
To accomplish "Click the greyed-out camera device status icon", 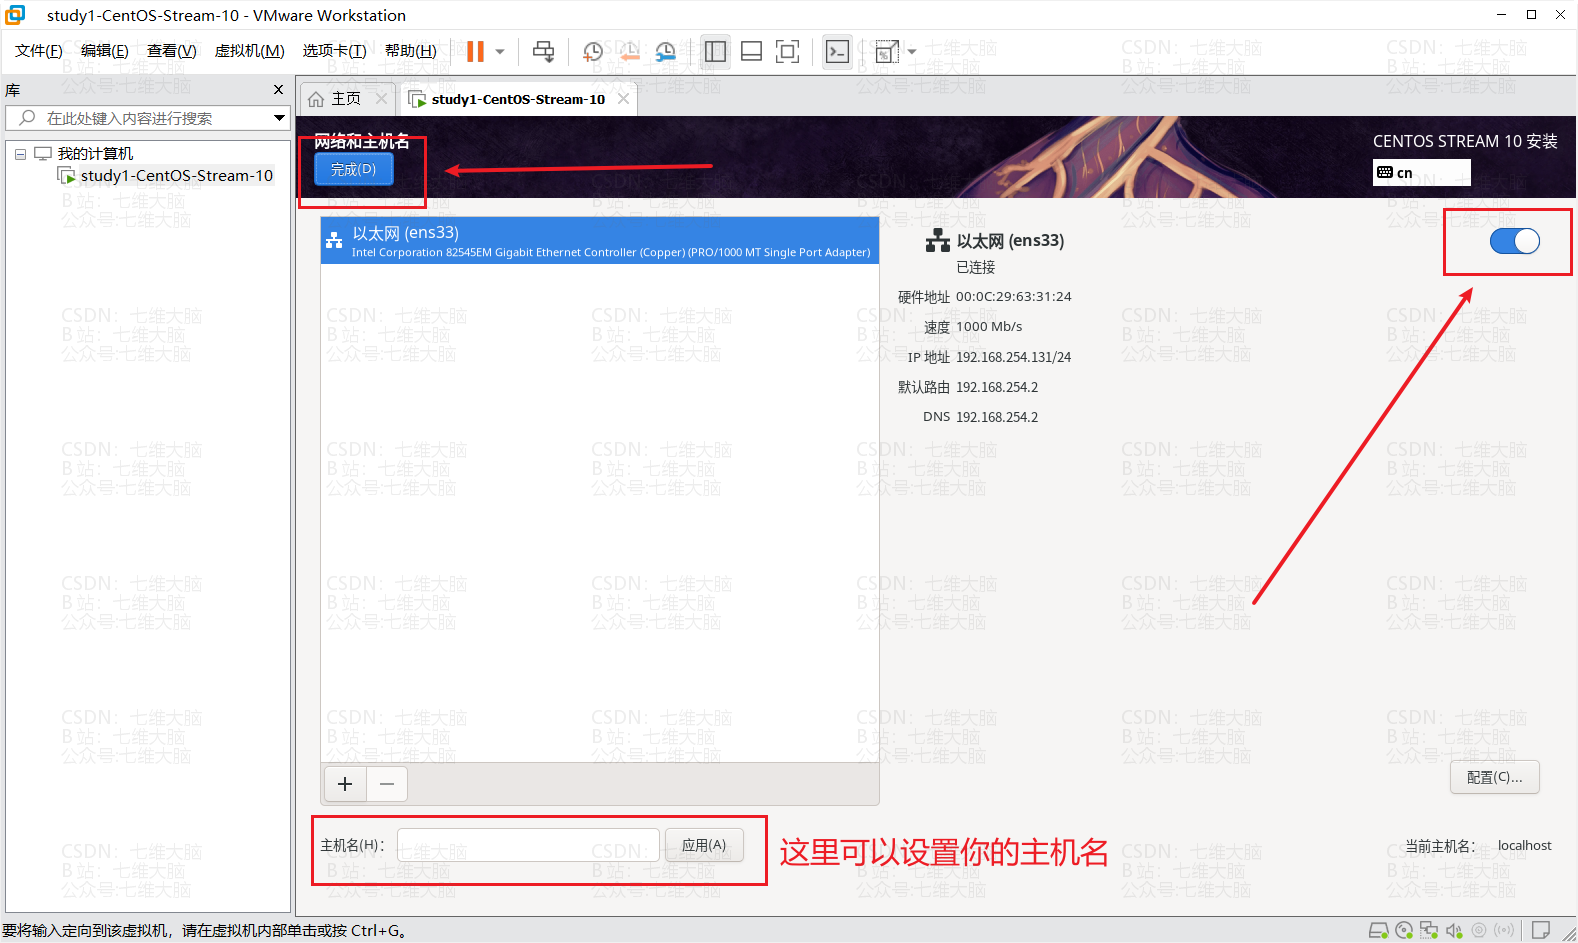I will pyautogui.click(x=1479, y=931).
